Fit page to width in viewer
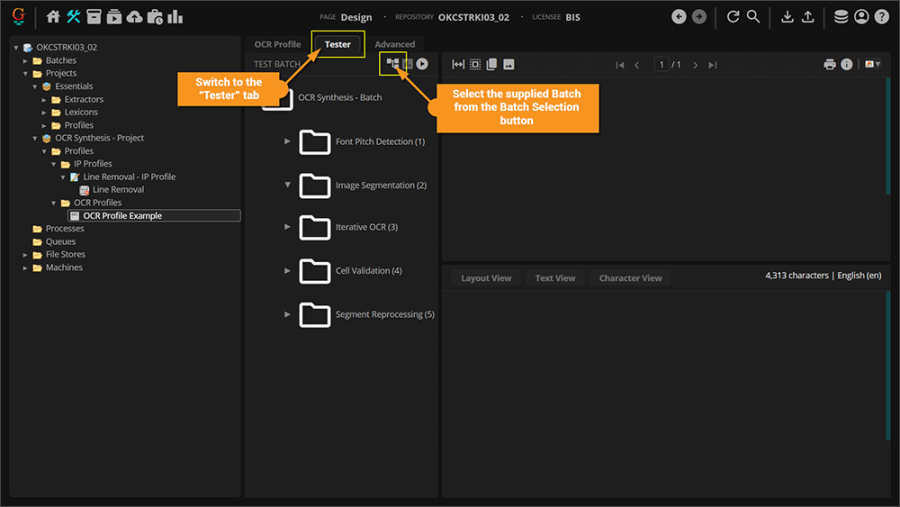The image size is (900, 507). click(458, 64)
